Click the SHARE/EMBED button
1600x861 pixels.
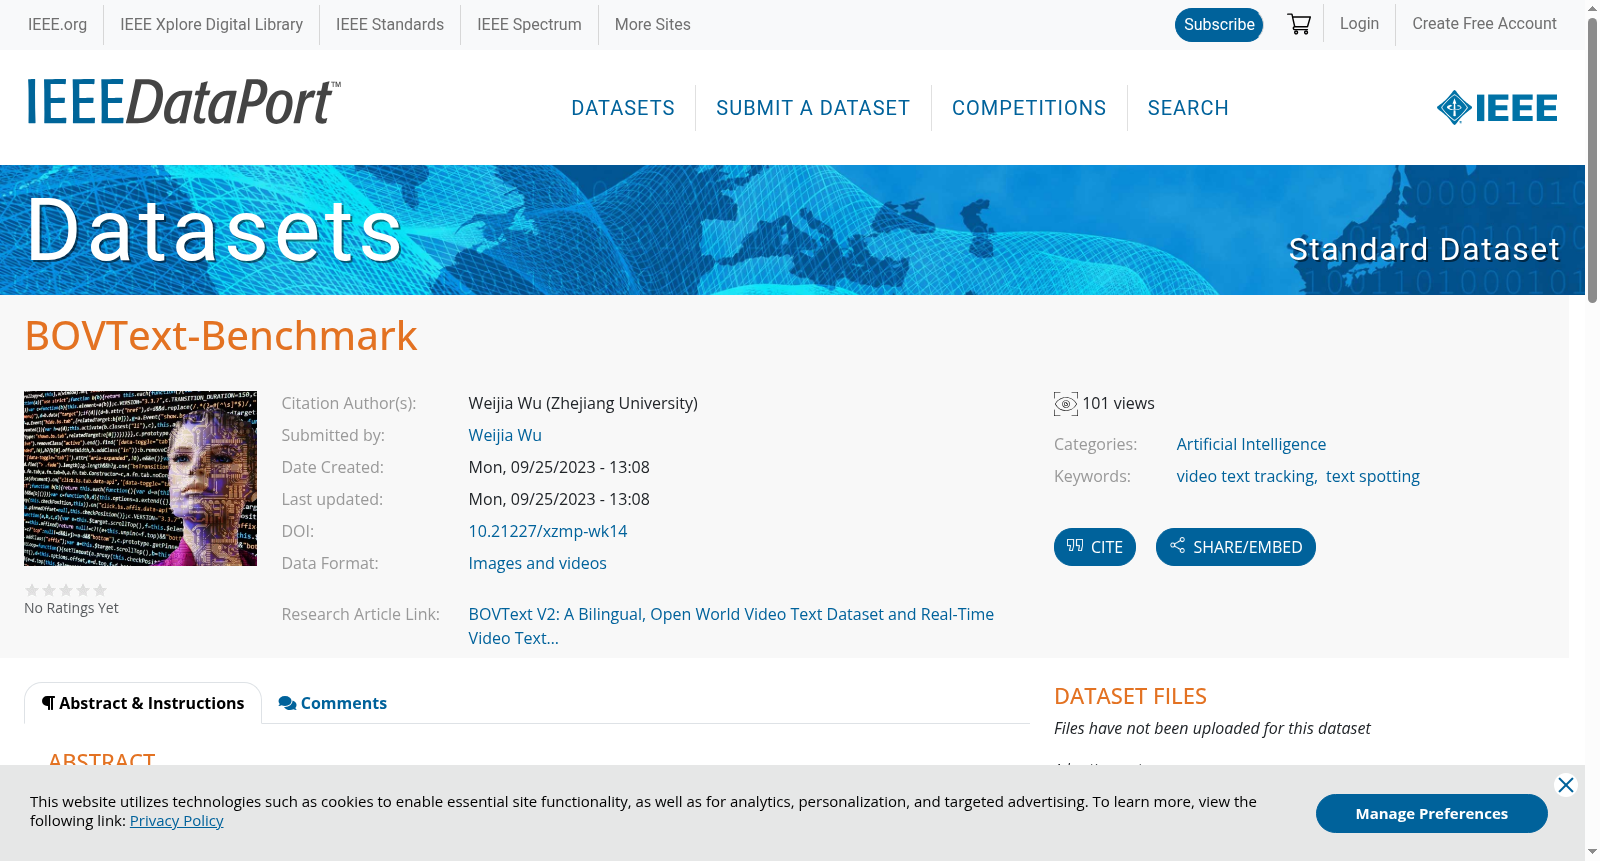(x=1236, y=547)
